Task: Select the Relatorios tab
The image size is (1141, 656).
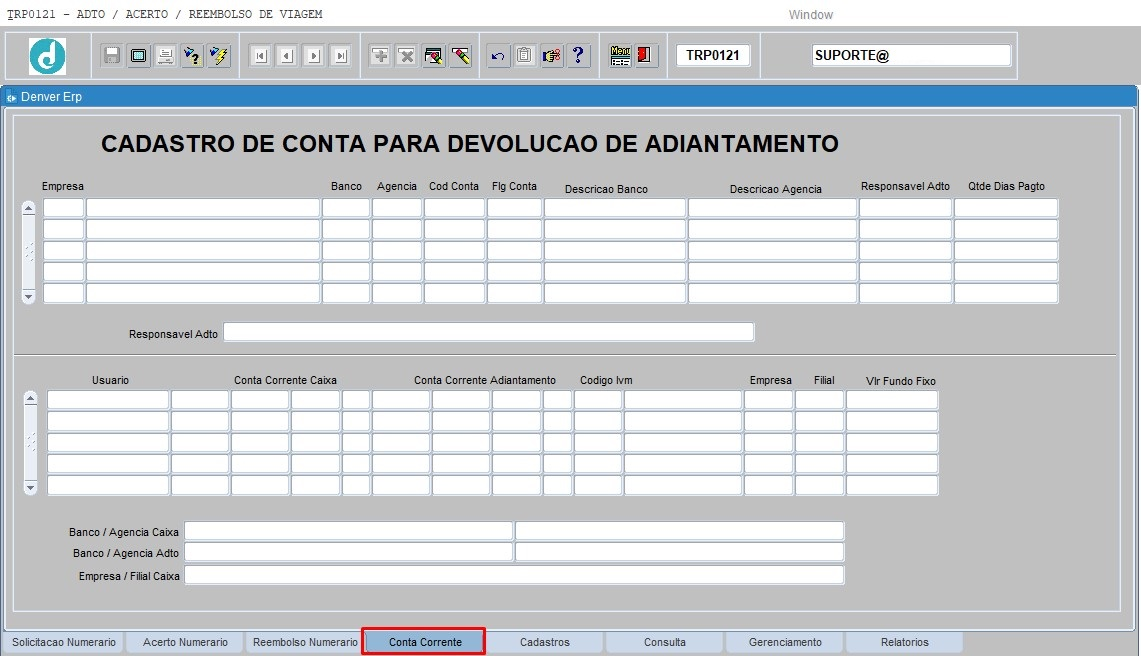Action: 904,642
